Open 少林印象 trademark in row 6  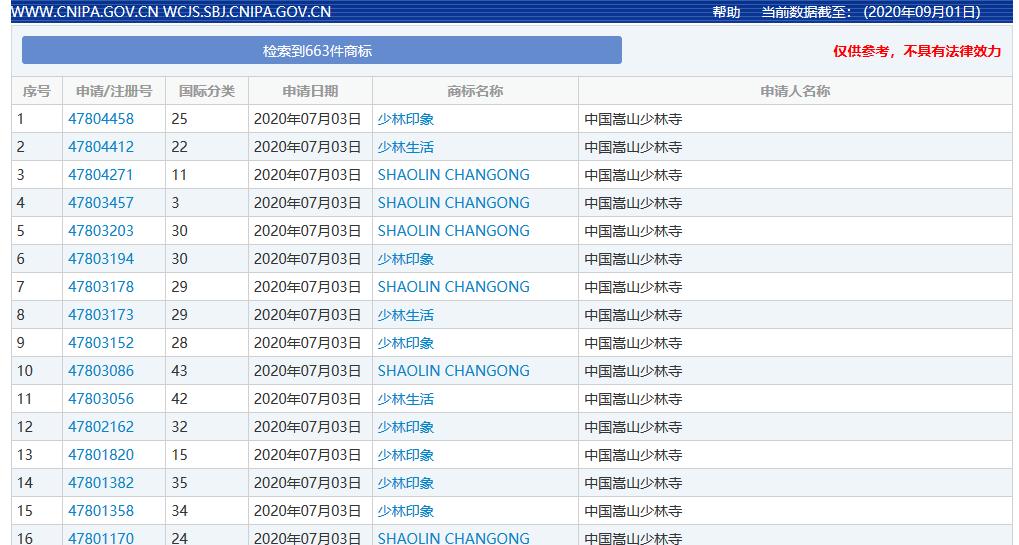[406, 259]
